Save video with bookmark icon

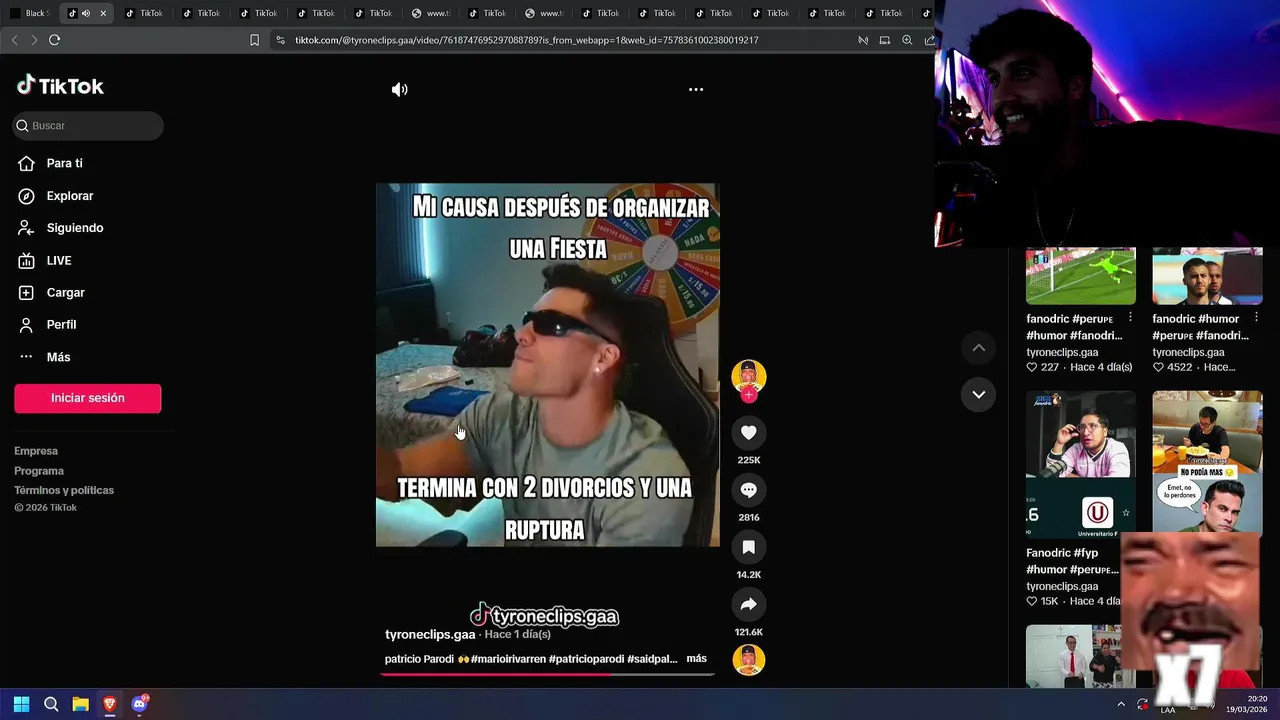tap(748, 547)
